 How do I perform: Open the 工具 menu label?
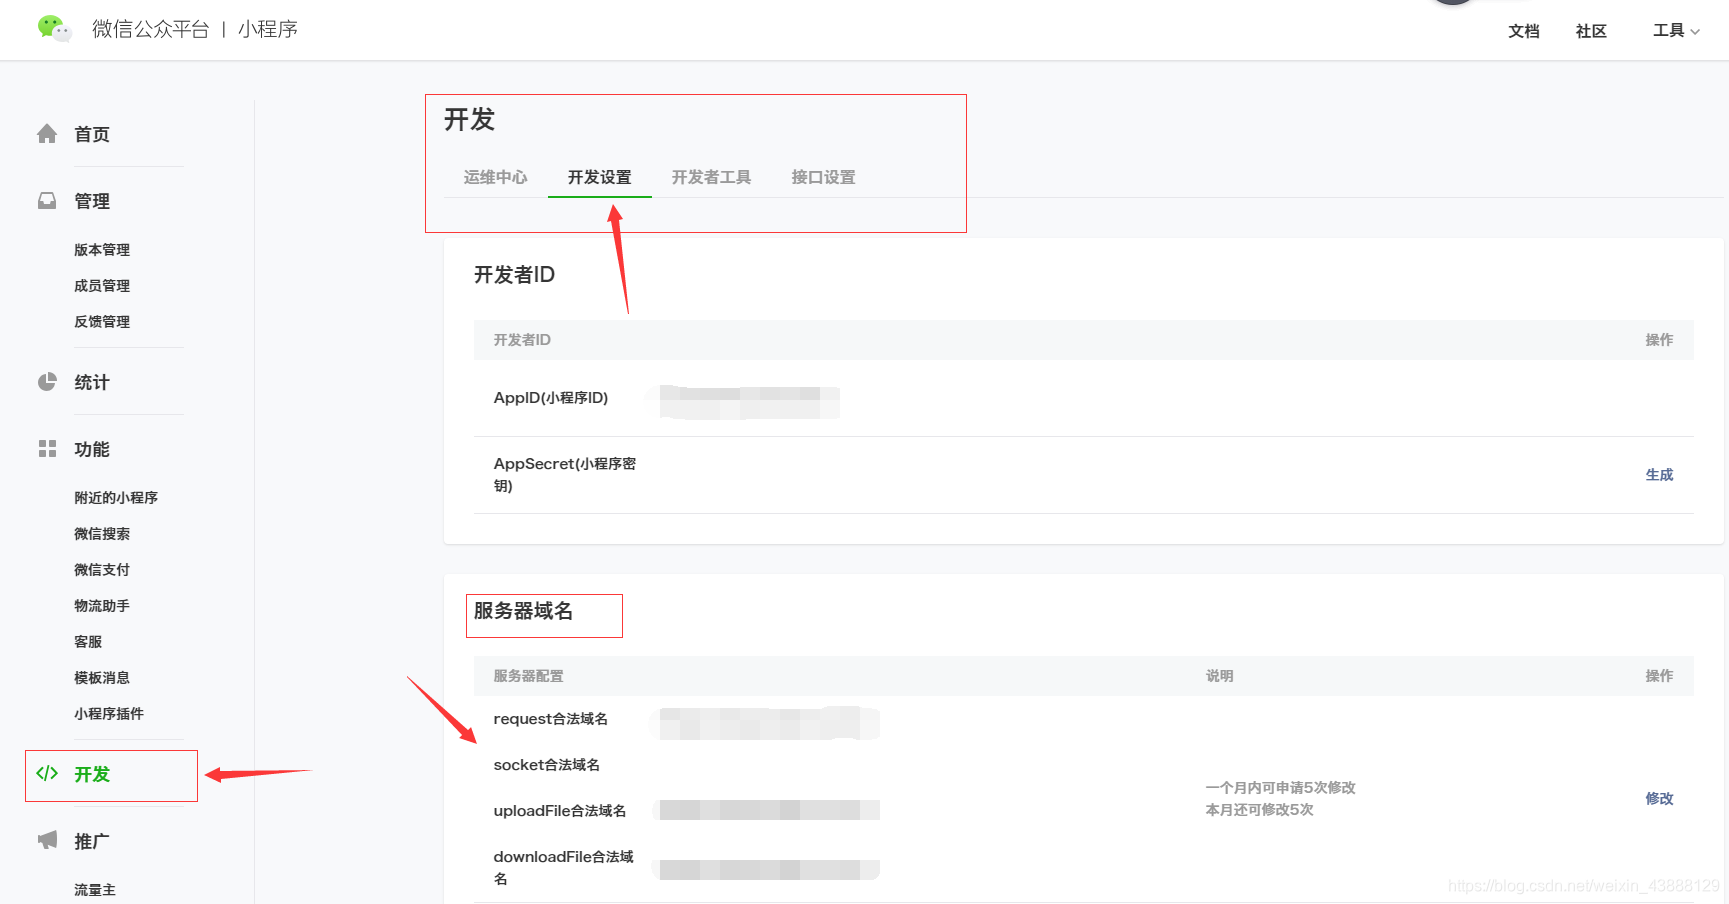(1669, 31)
